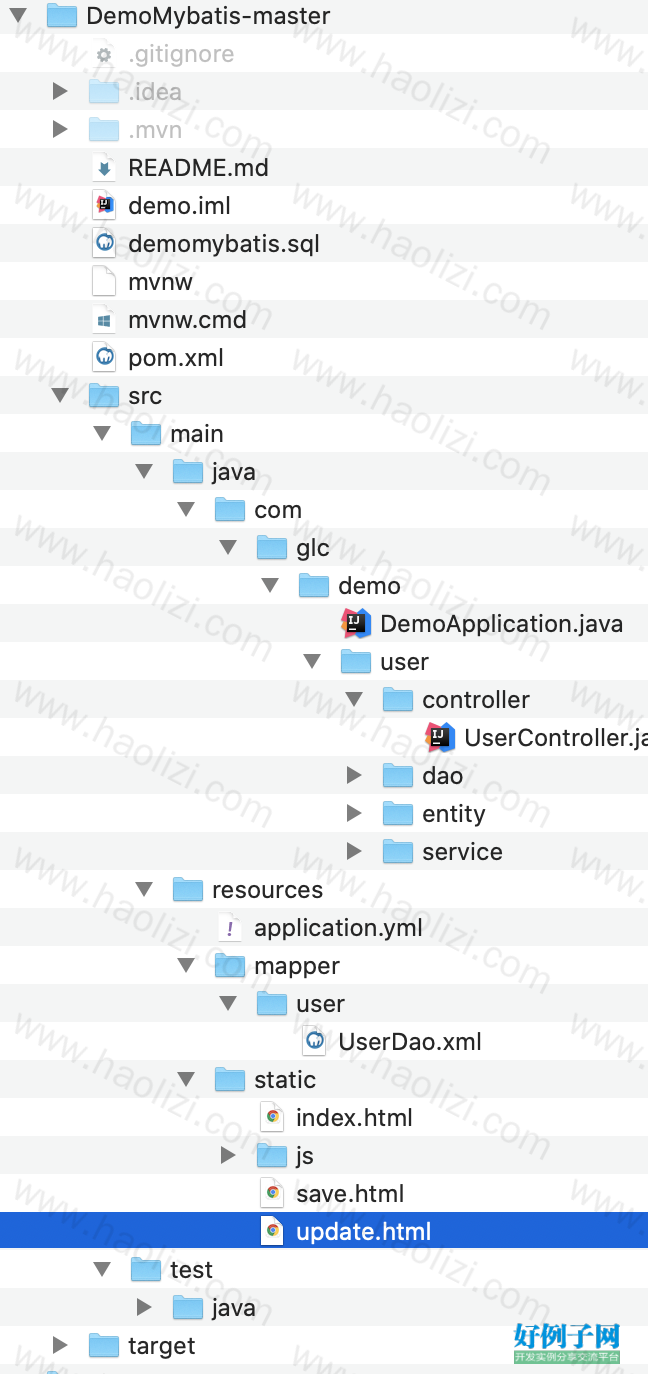648x1374 pixels.
Task: Collapse the DemoMybatis-master root folder
Action: tap(18, 16)
